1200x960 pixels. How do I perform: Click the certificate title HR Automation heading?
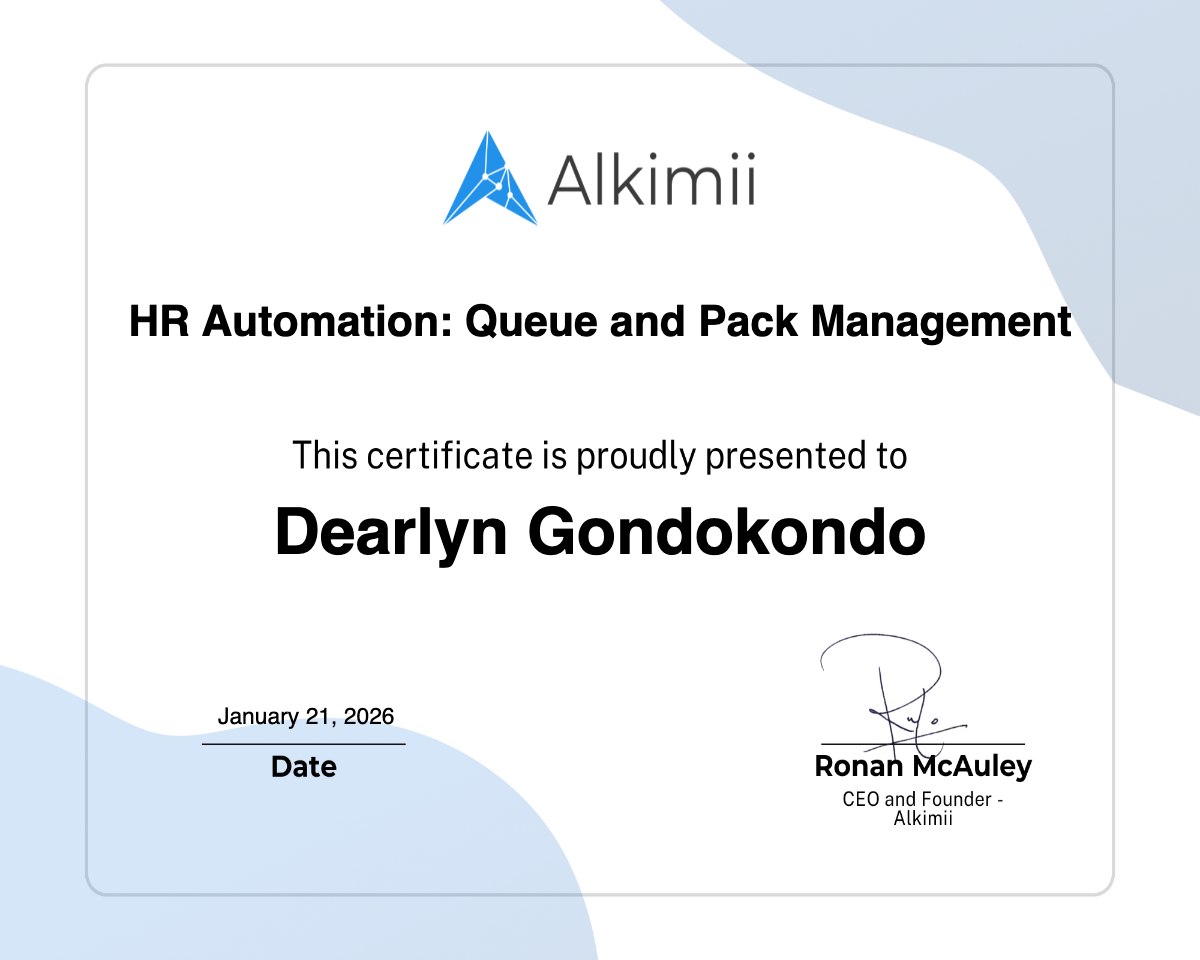pos(600,322)
